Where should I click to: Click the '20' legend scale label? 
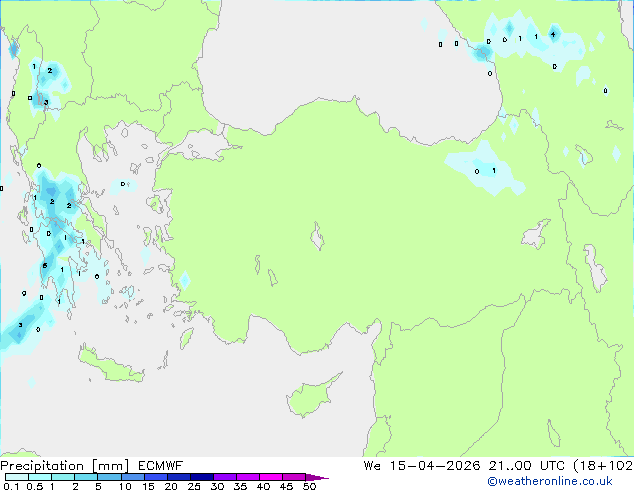pos(171,486)
